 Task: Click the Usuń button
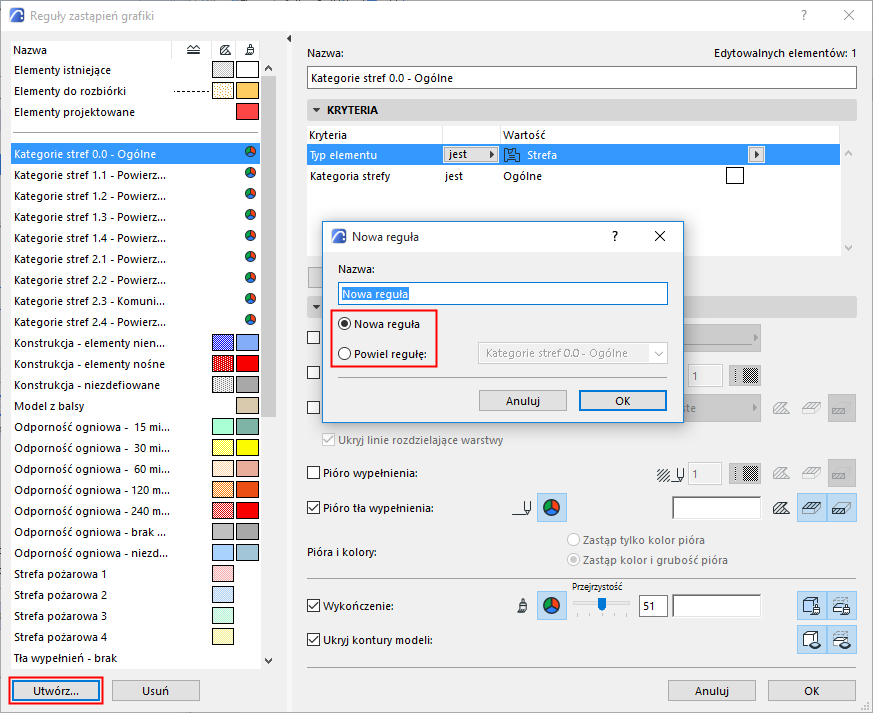[155, 691]
